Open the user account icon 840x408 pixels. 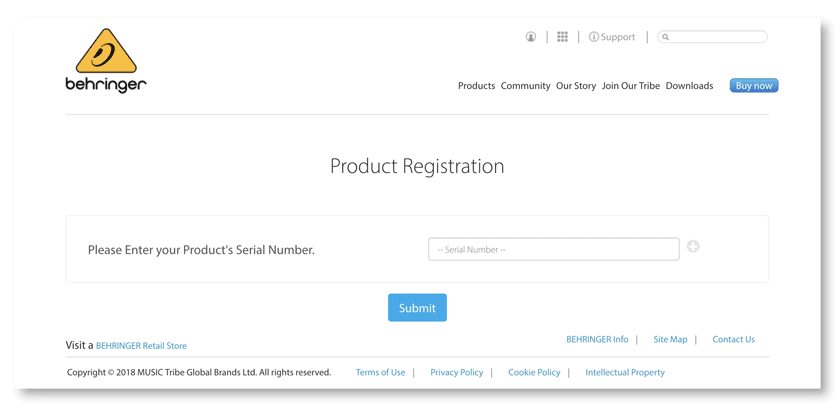pos(530,37)
